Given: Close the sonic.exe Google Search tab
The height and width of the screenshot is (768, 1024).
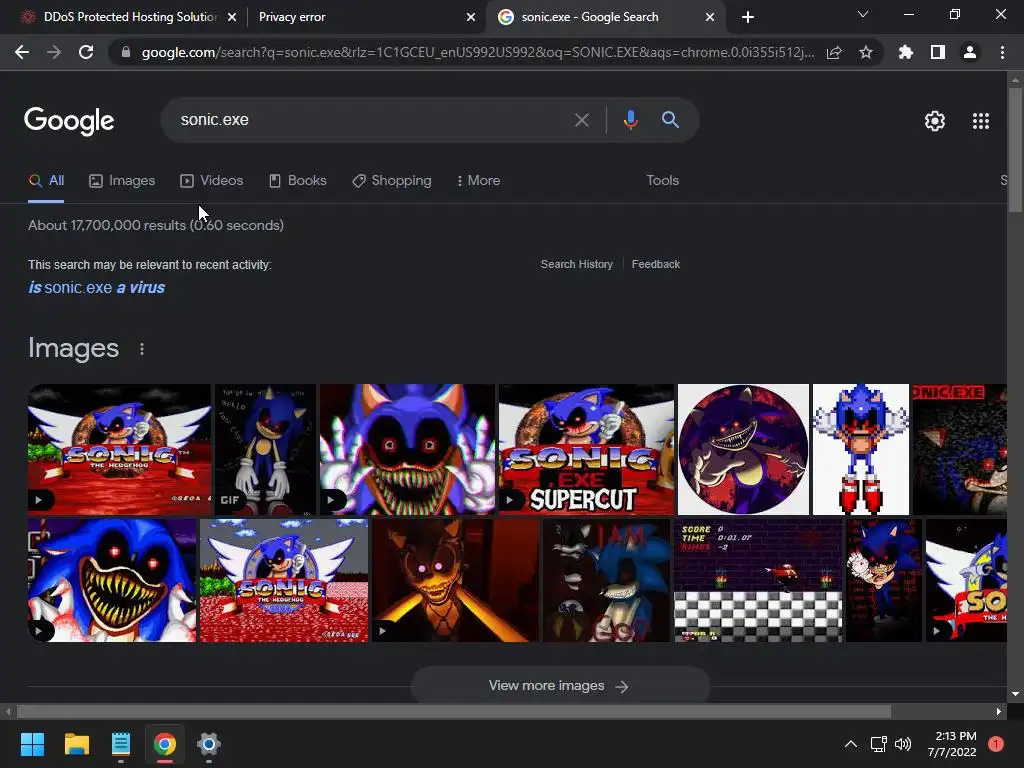Looking at the screenshot, I should pos(710,17).
